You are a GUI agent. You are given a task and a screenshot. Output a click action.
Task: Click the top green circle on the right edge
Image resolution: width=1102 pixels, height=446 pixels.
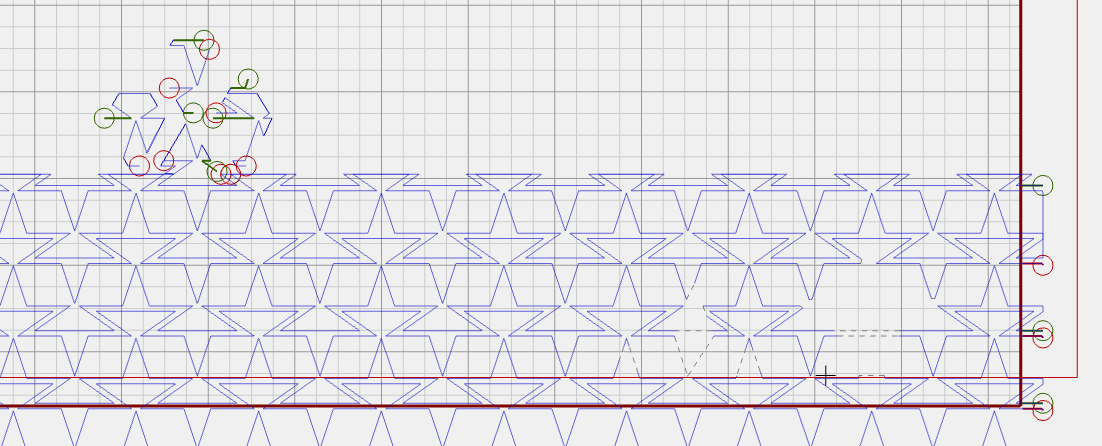[x=1042, y=185]
